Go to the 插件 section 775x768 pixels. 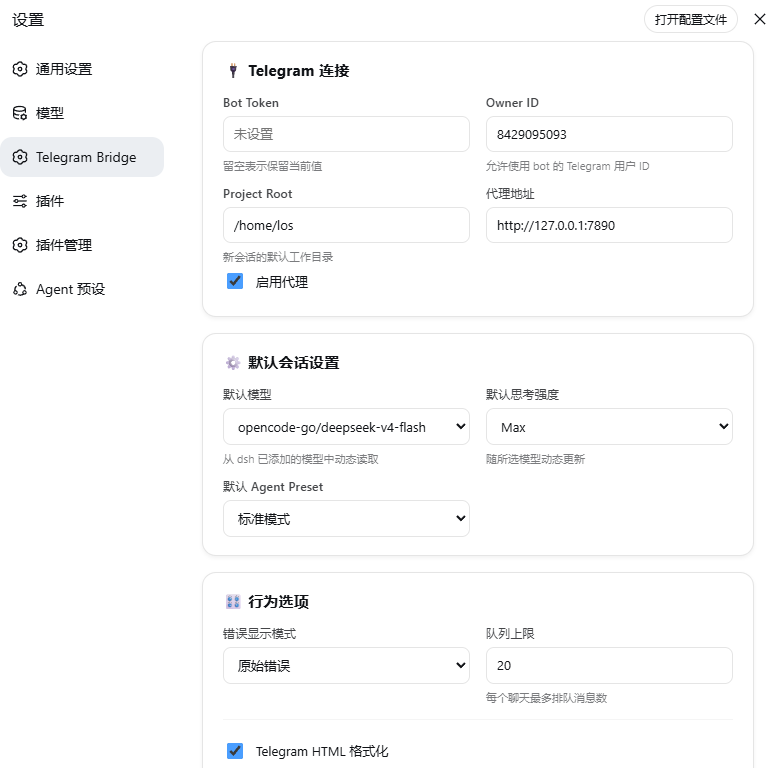tap(82, 201)
